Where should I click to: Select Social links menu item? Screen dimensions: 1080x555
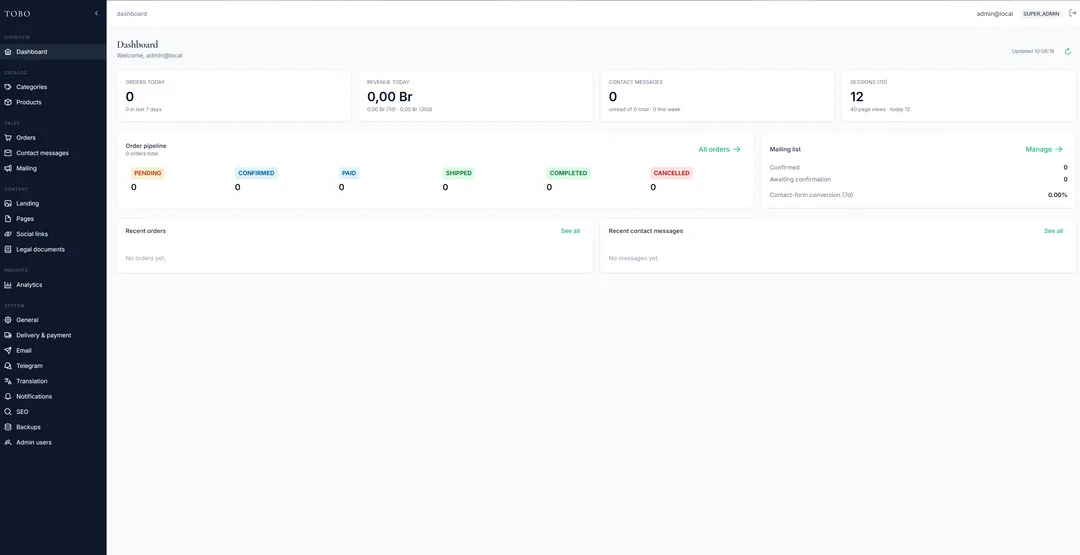click(x=53, y=234)
